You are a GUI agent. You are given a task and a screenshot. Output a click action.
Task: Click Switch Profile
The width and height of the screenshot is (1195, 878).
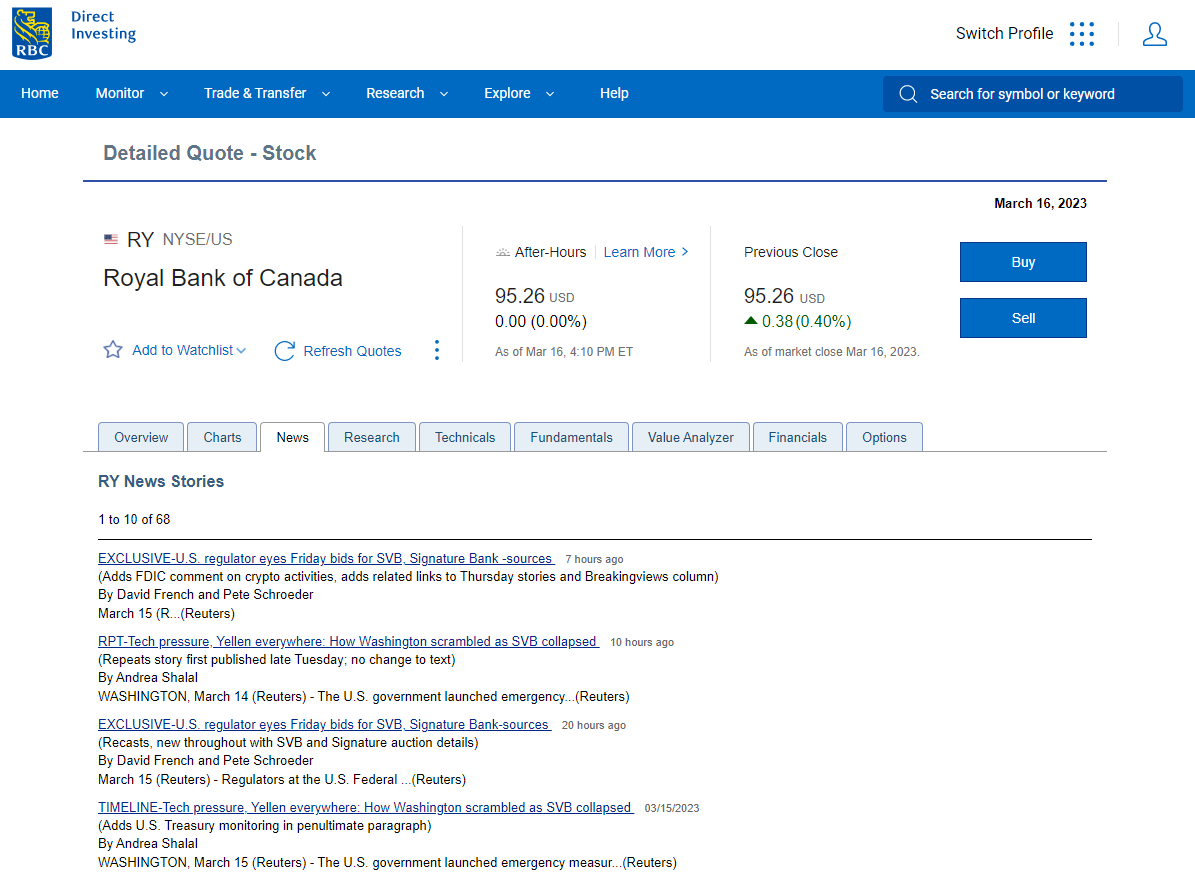1004,34
